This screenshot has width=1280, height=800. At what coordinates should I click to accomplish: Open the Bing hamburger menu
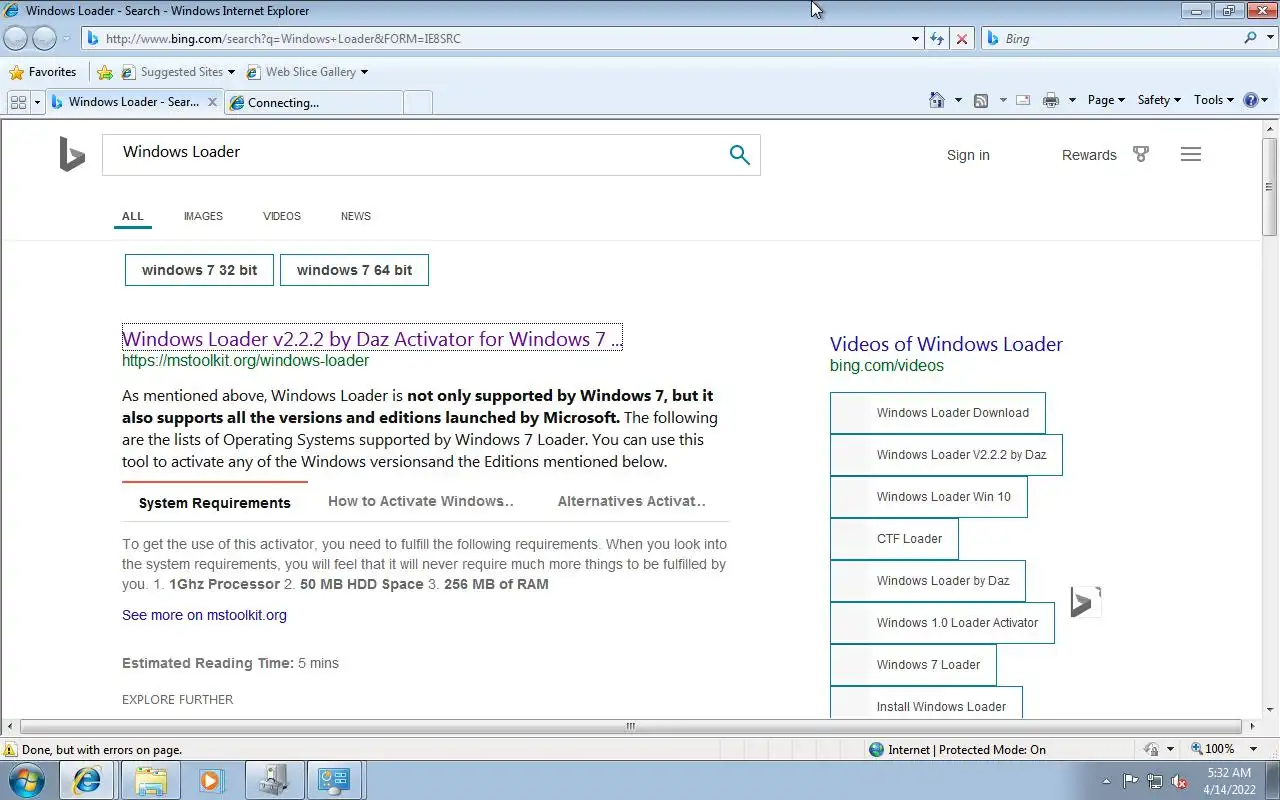click(x=1190, y=154)
